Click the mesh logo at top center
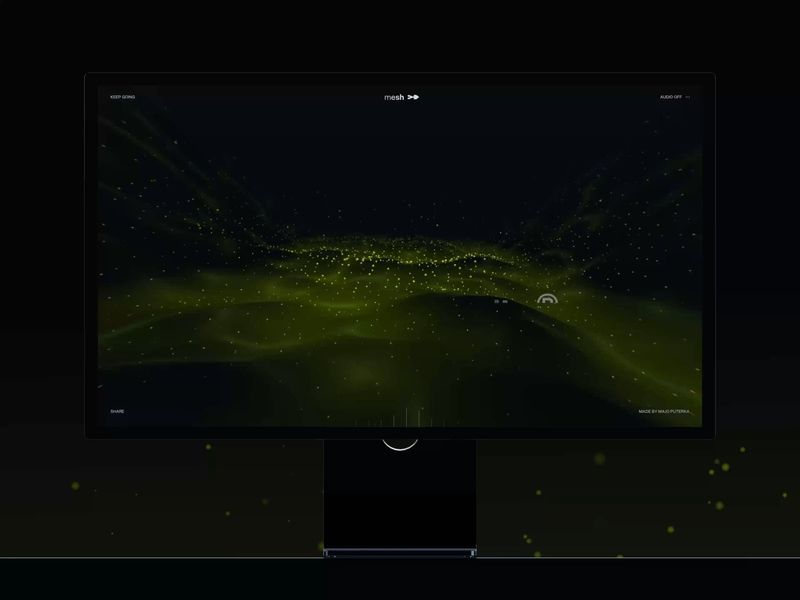 coord(402,97)
